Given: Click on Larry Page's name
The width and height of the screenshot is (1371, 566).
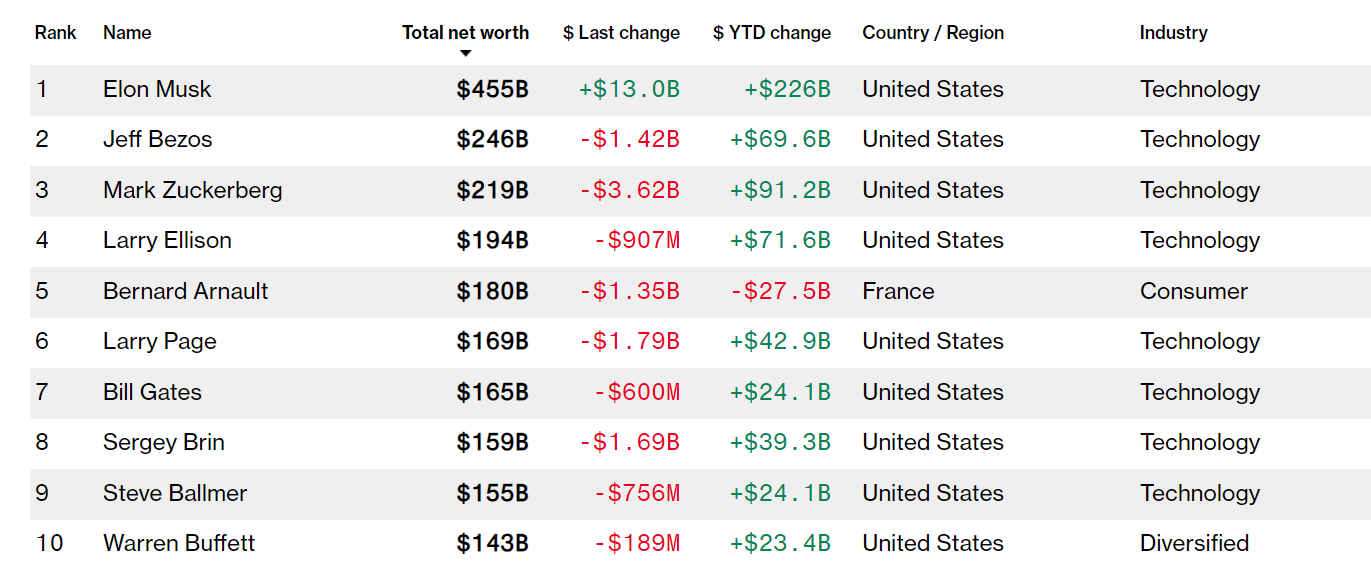Looking at the screenshot, I should (159, 341).
